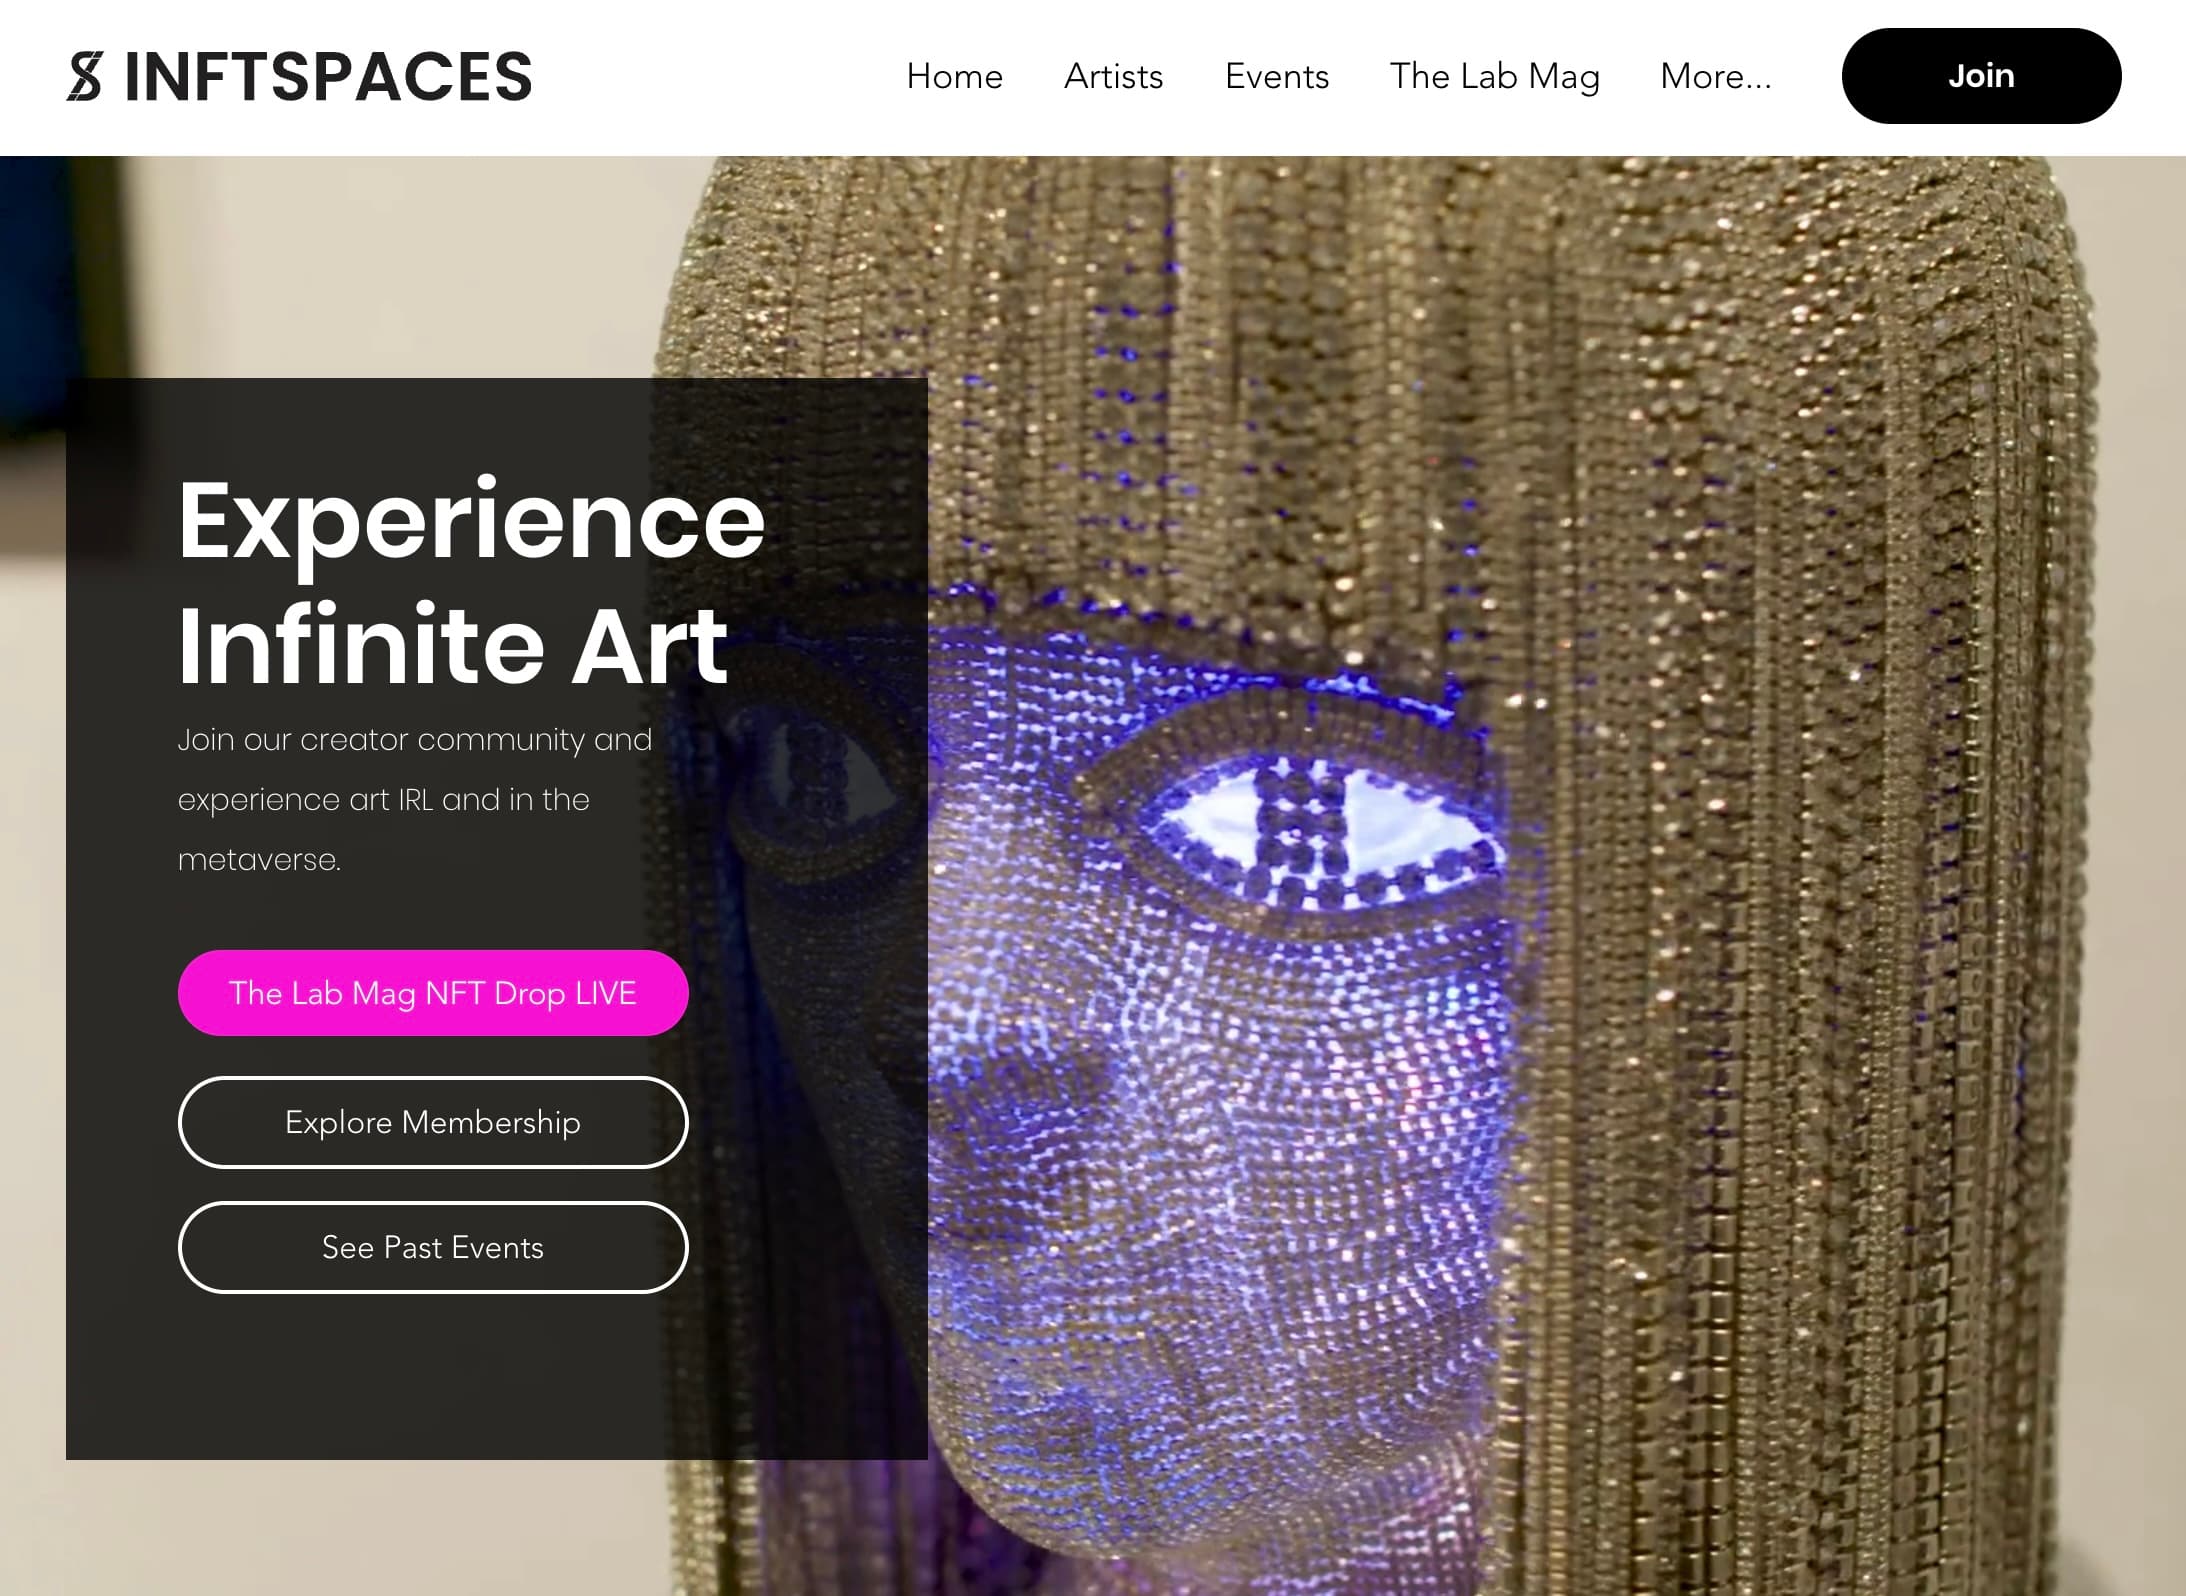
Task: Select The Lab Mag in navigation
Action: [1495, 76]
